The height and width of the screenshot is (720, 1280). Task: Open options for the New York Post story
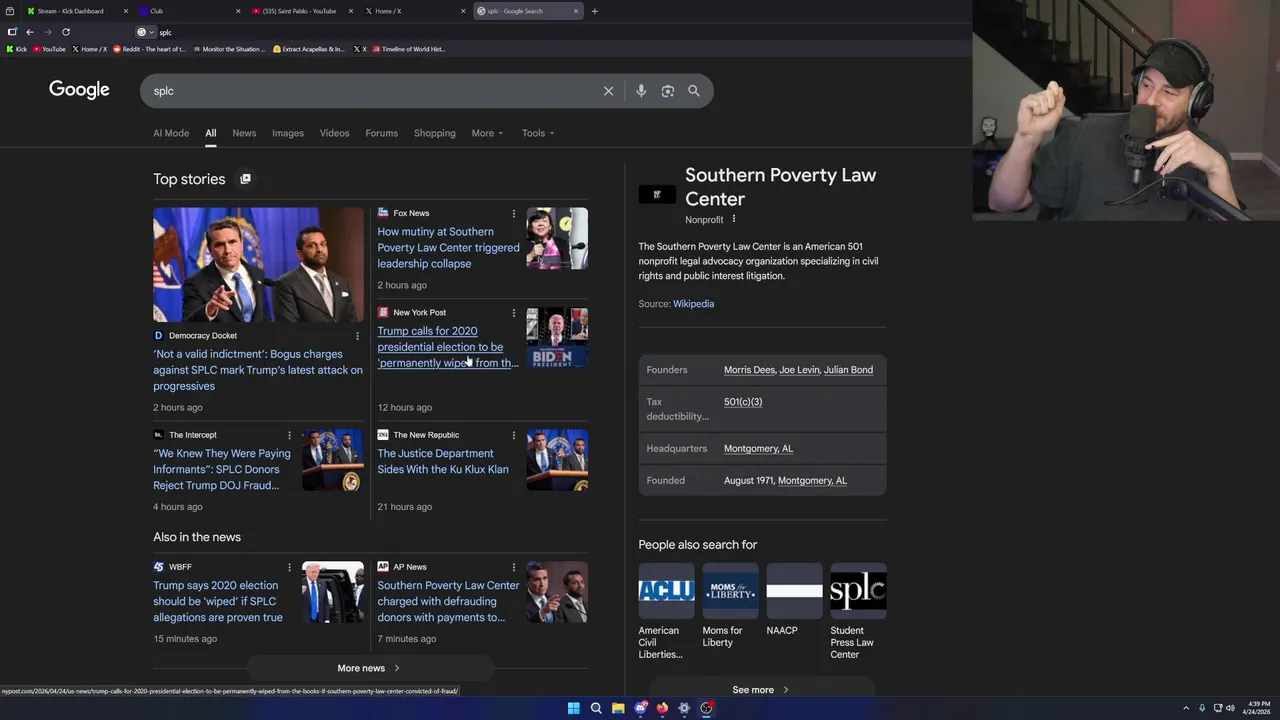[514, 312]
